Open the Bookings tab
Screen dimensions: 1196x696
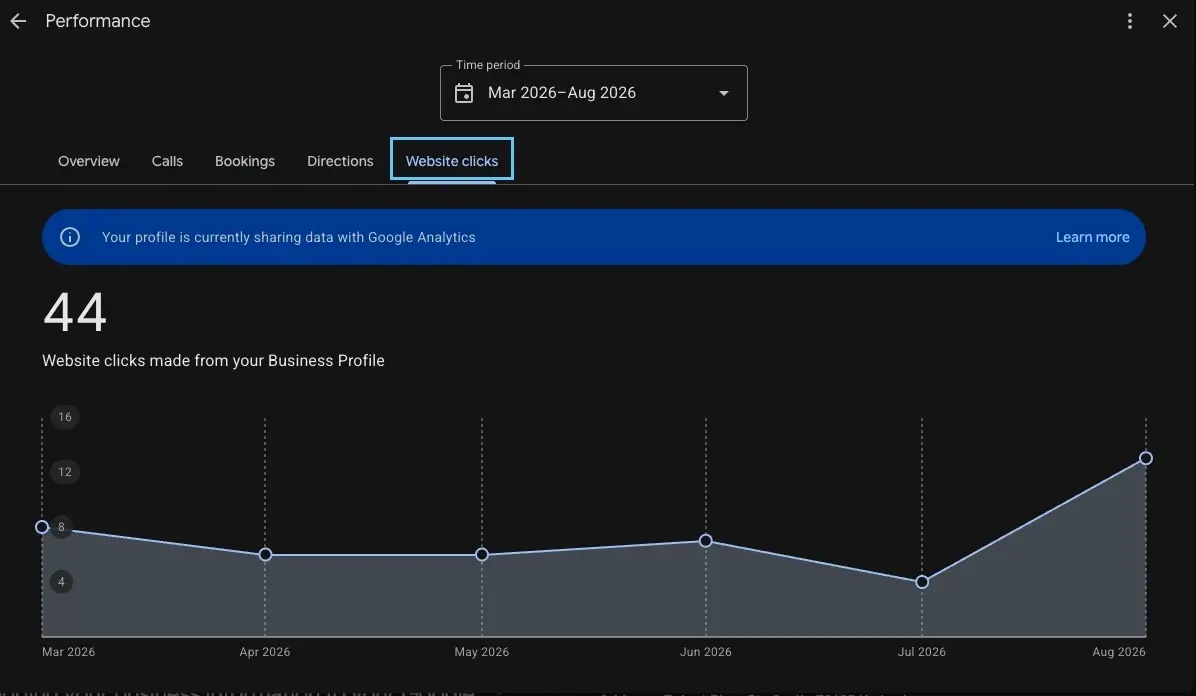tap(245, 161)
